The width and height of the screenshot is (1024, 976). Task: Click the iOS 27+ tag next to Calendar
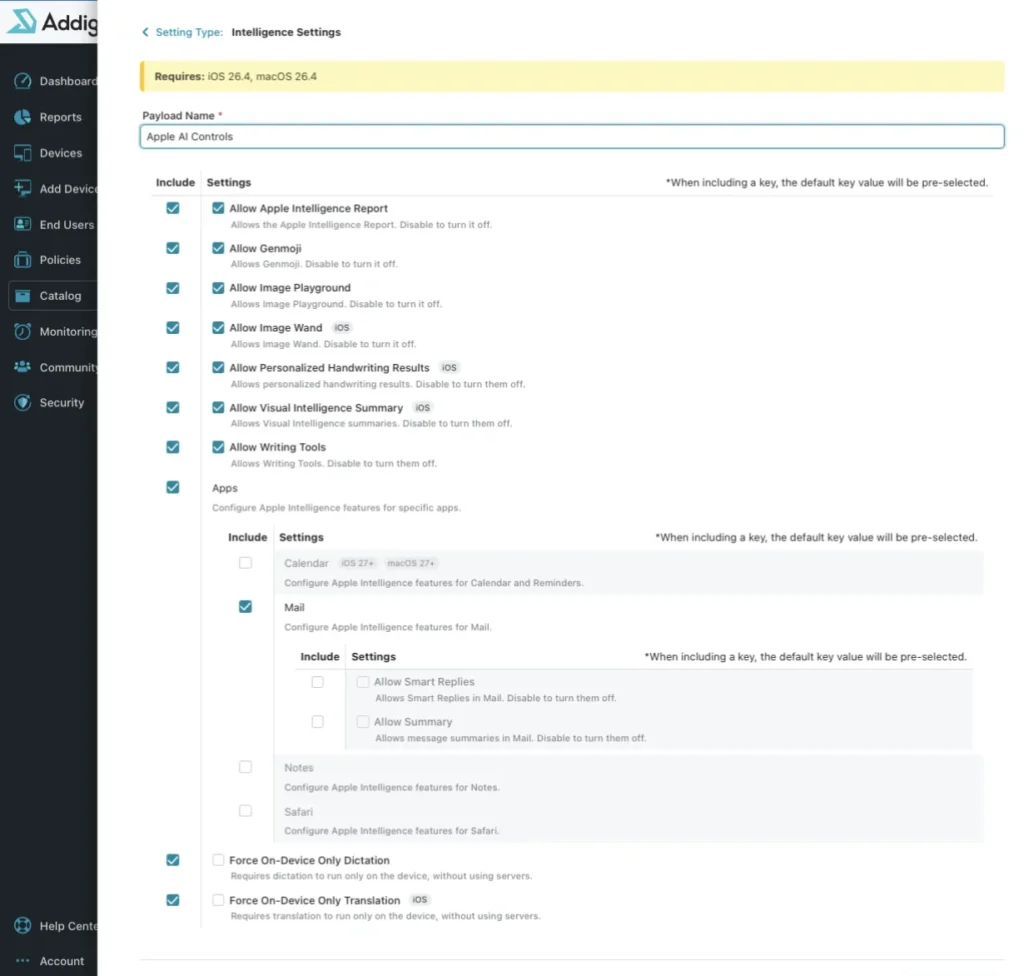tap(357, 563)
